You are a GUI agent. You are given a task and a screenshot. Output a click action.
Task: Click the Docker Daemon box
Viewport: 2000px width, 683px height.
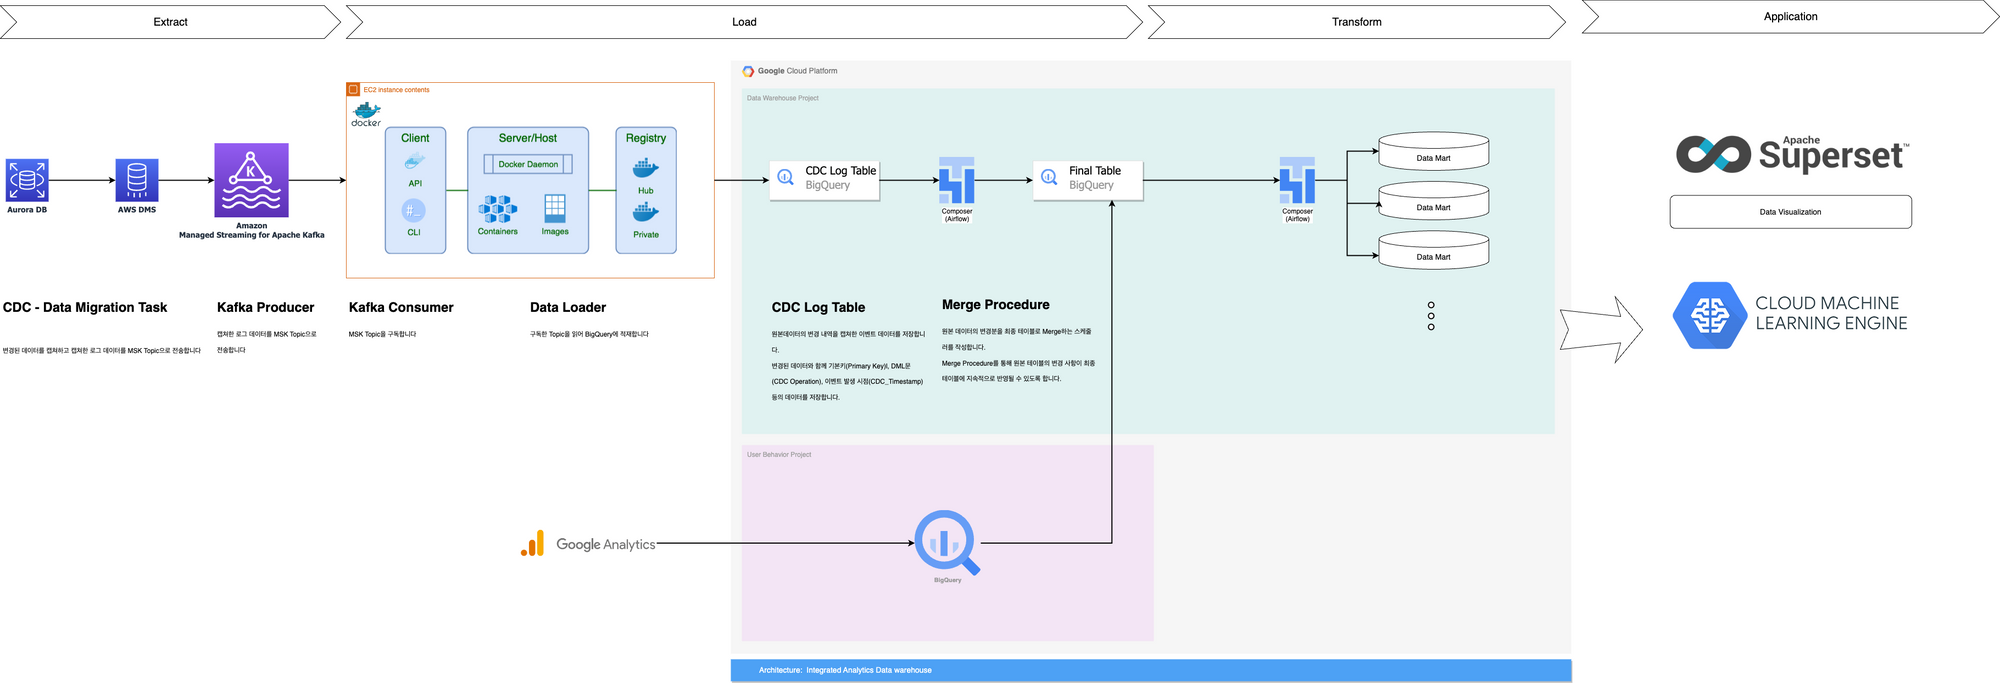[528, 164]
